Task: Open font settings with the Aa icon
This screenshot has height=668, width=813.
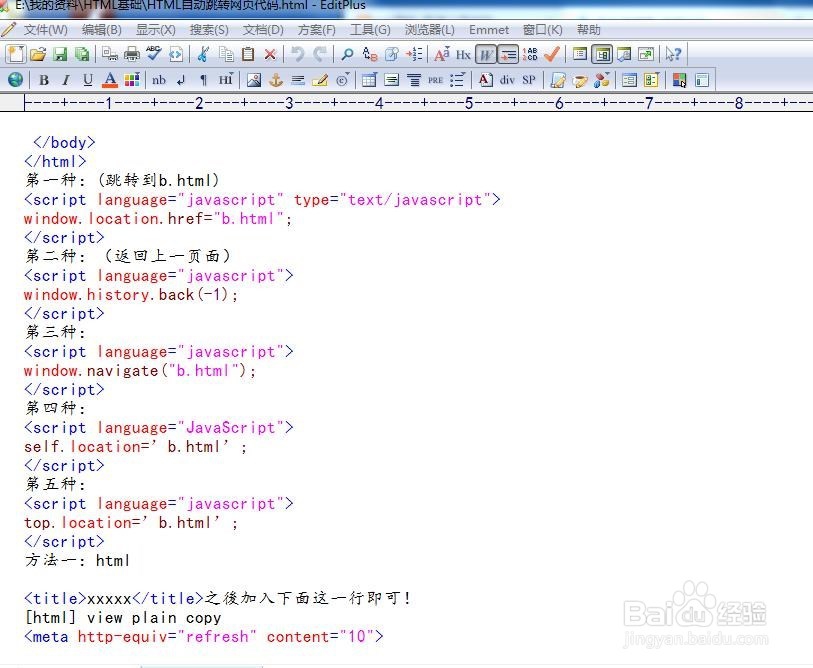Action: click(x=442, y=54)
